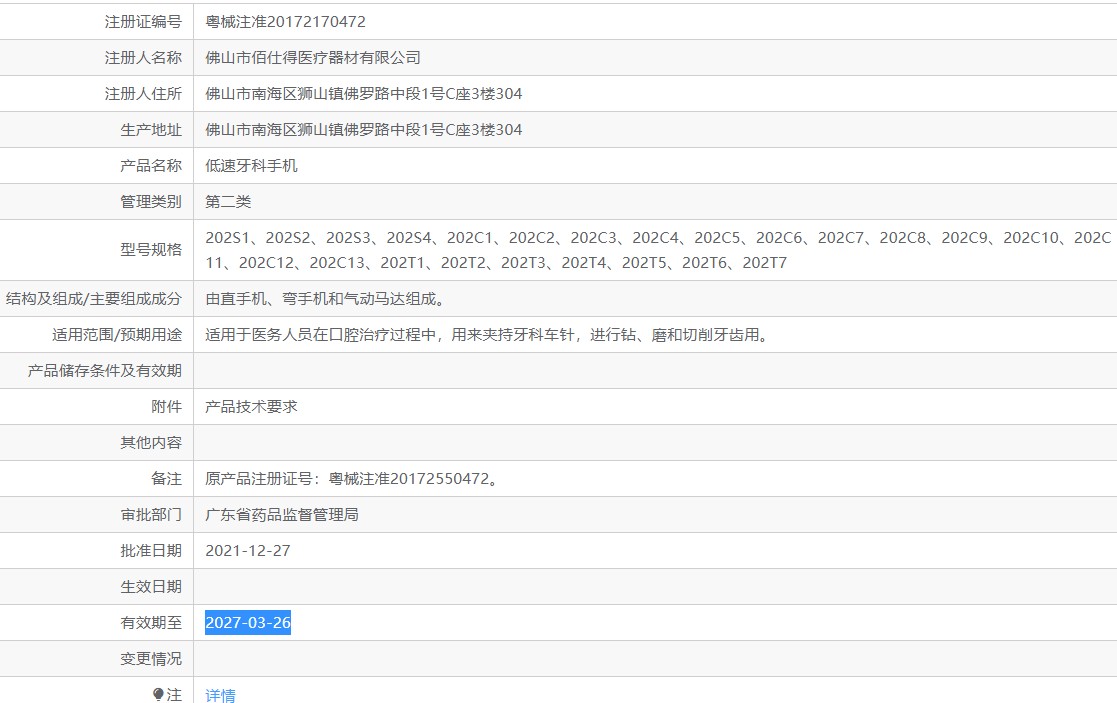Click the 型号规格 label

click(x=151, y=250)
